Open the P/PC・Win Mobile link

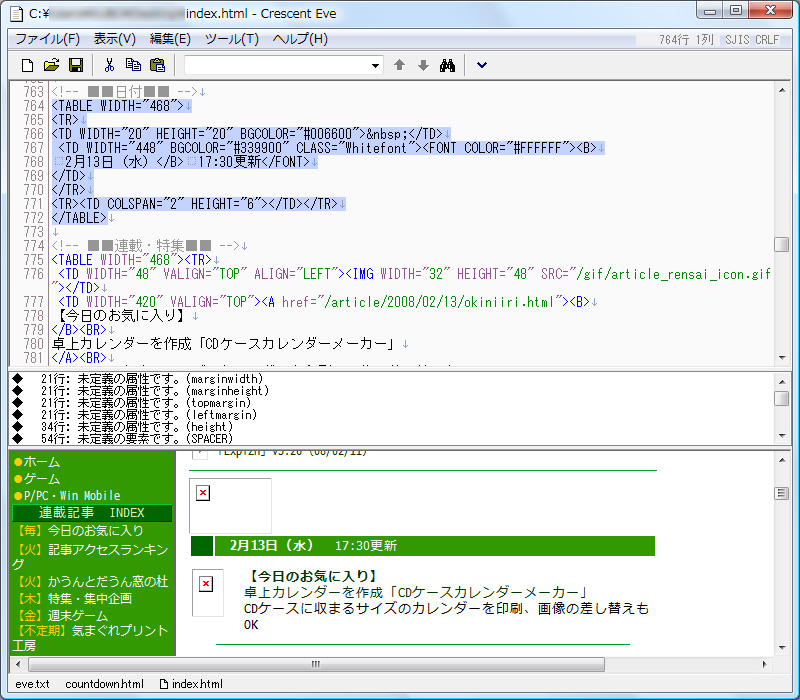(x=72, y=495)
